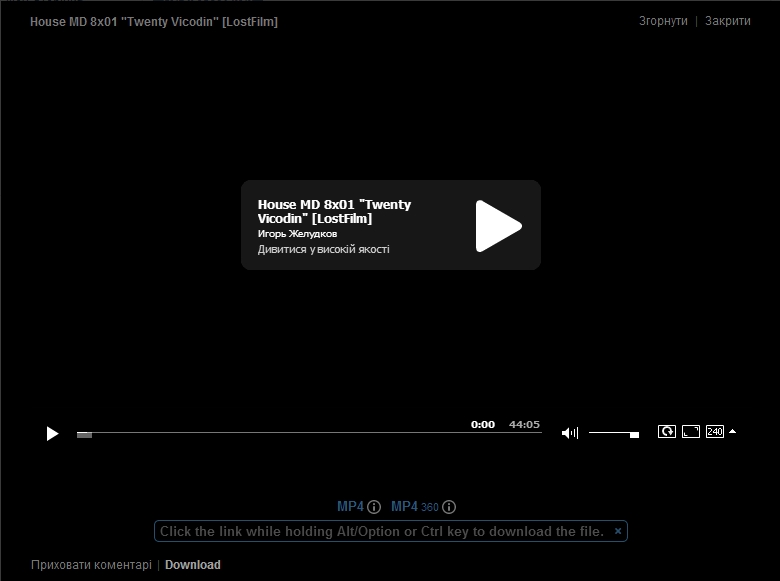Mute audio with the speaker icon
This screenshot has width=780, height=581.
570,433
